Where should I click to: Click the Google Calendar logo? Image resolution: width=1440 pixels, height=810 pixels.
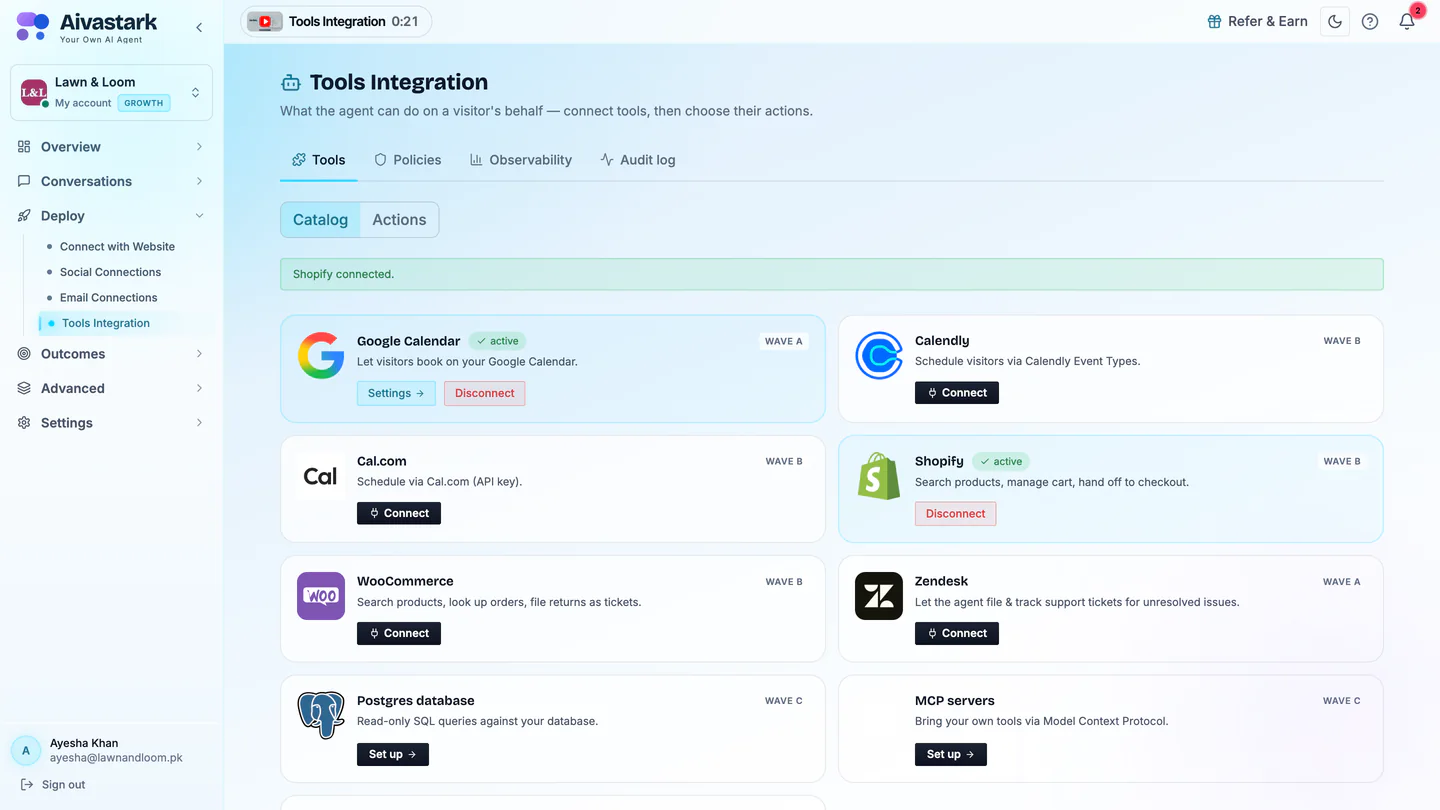pyautogui.click(x=321, y=356)
